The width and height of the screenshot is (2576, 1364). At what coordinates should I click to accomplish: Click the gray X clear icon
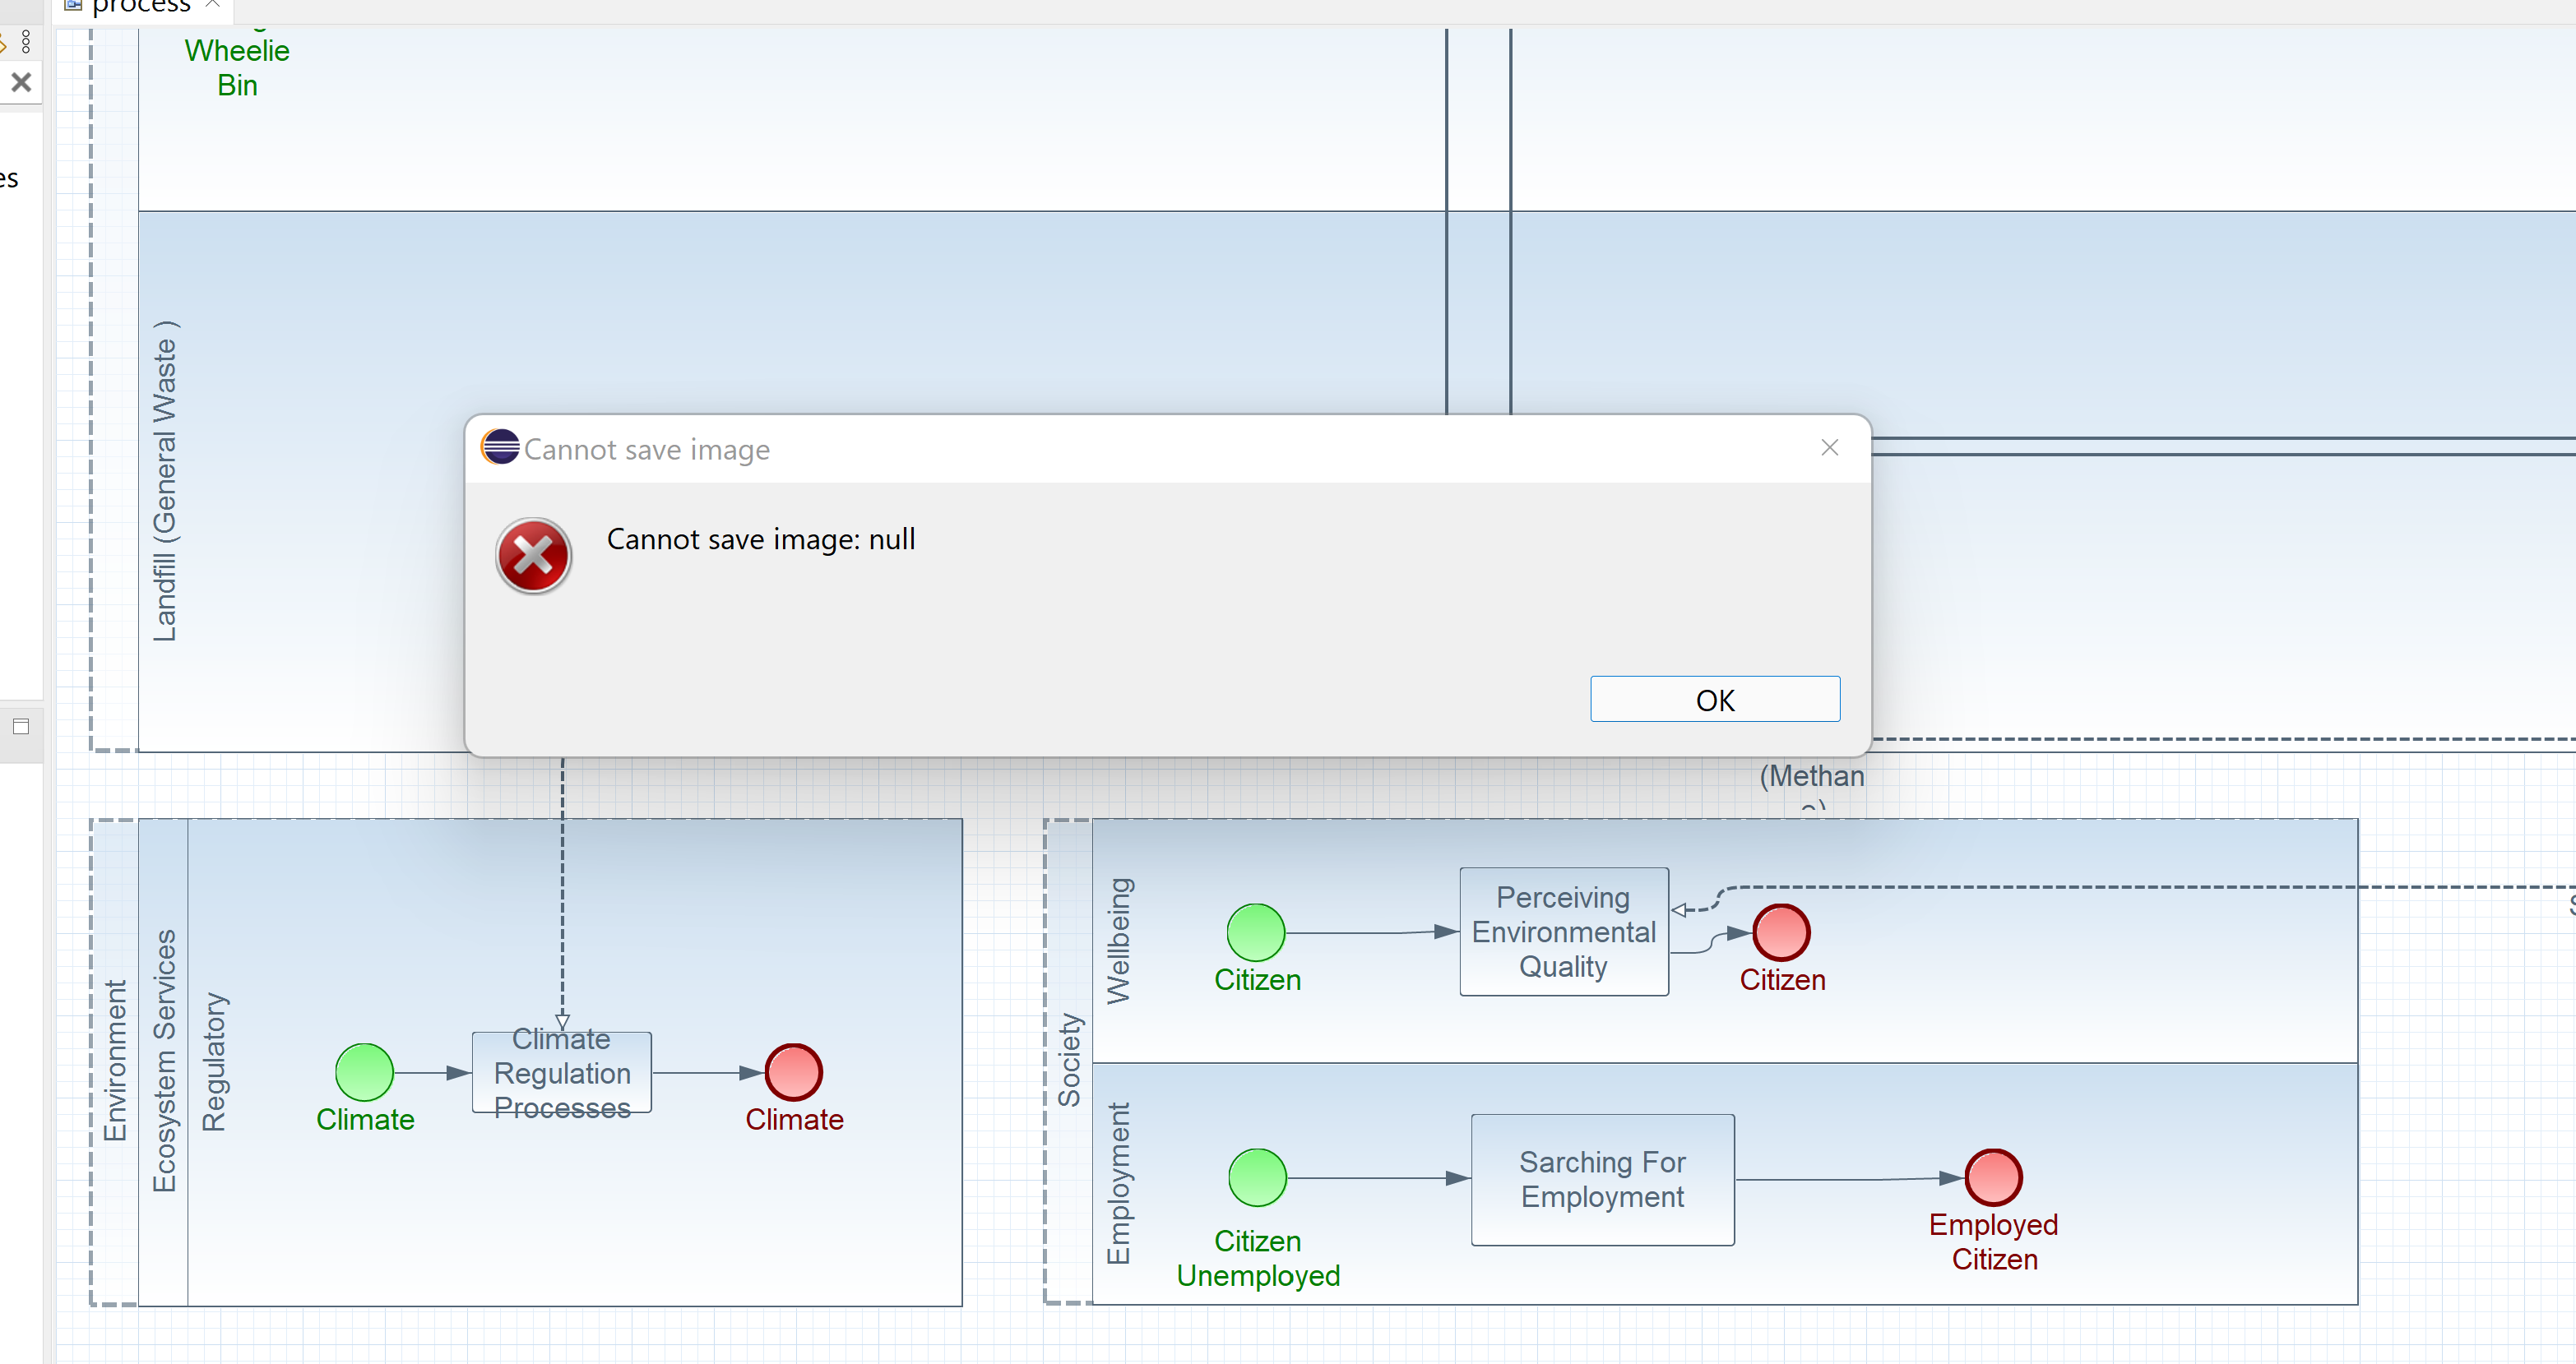coord(21,82)
